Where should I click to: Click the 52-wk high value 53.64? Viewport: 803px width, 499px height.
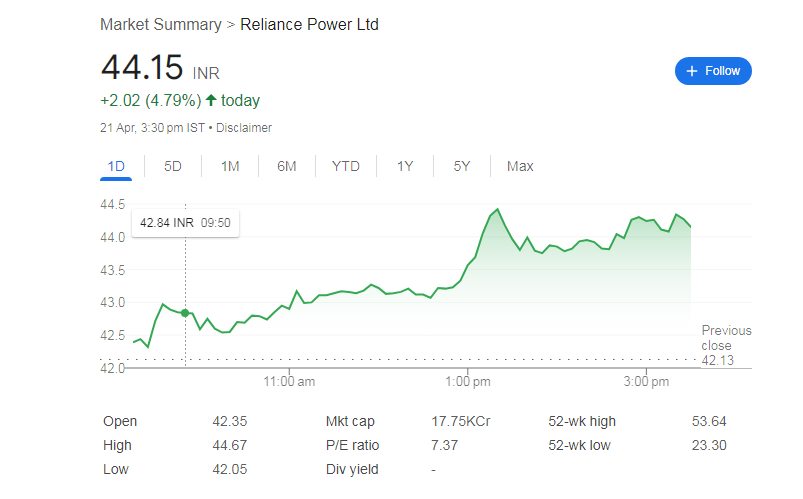pos(709,421)
